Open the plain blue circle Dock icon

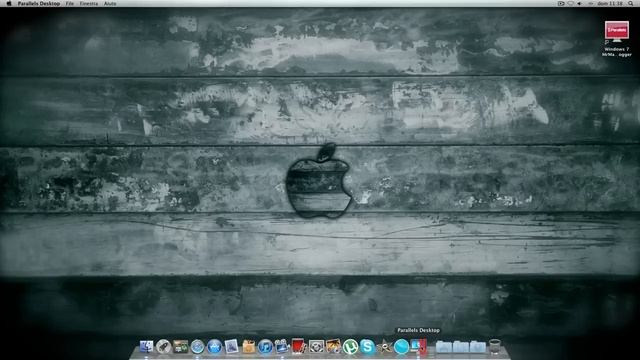pyautogui.click(x=401, y=347)
